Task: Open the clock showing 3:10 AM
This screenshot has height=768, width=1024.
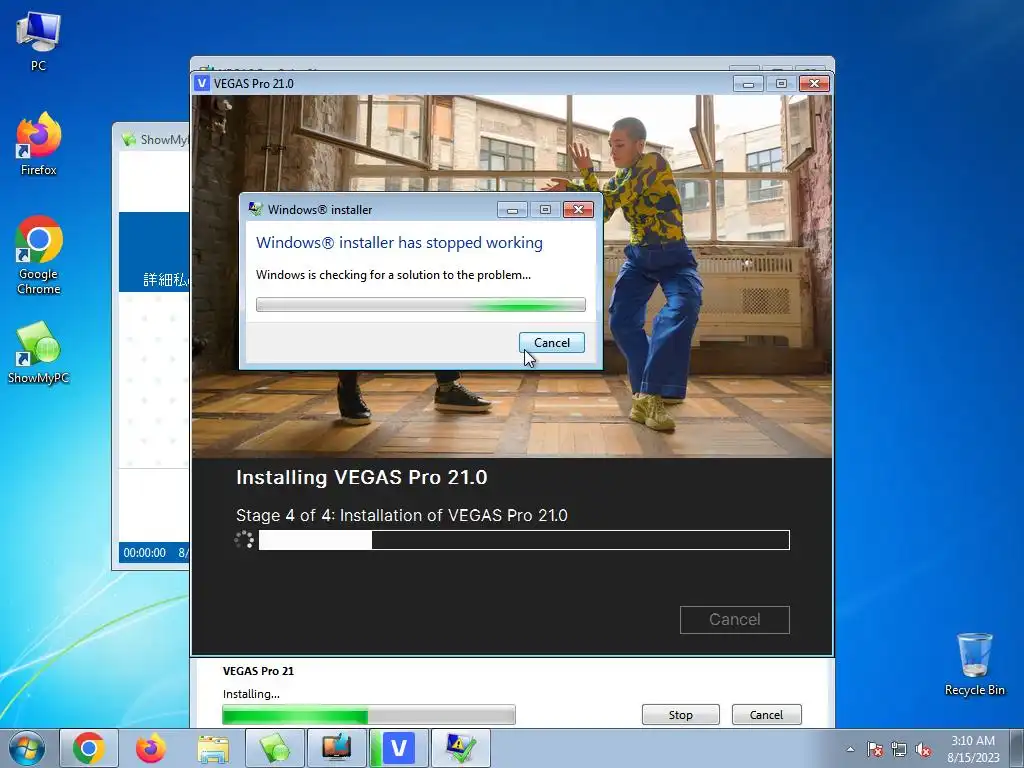Action: [973, 749]
